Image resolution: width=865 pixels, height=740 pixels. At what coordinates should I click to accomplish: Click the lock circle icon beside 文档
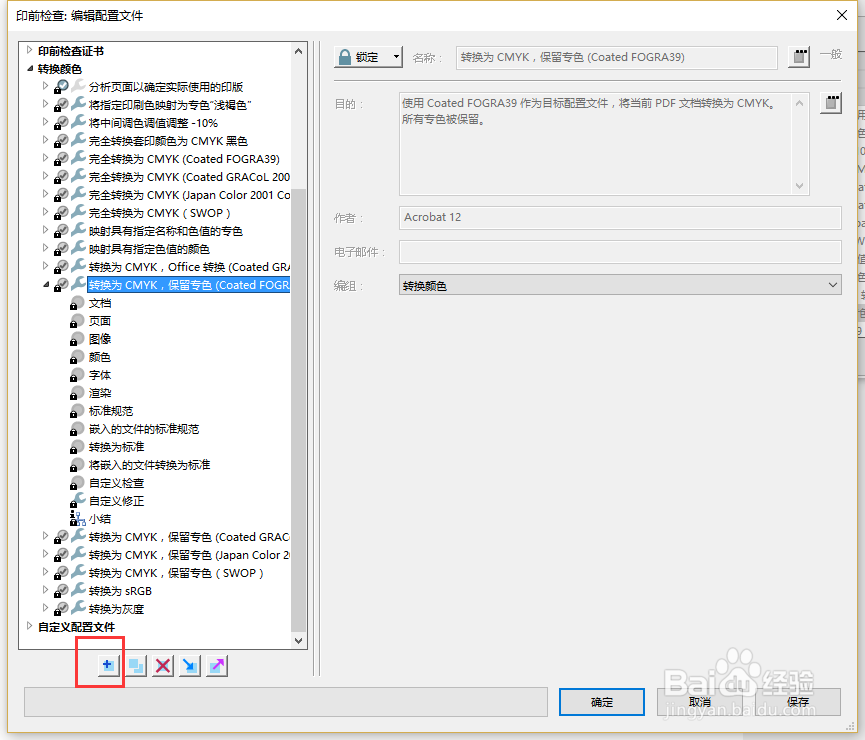coord(77,303)
